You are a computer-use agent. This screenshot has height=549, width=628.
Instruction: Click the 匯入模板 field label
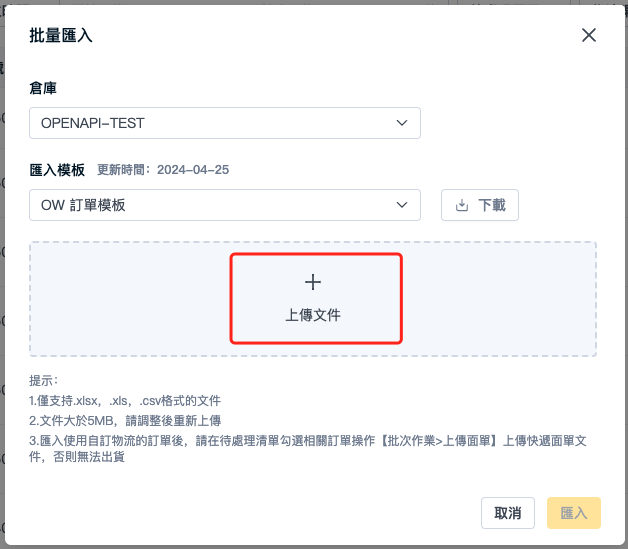coord(57,170)
